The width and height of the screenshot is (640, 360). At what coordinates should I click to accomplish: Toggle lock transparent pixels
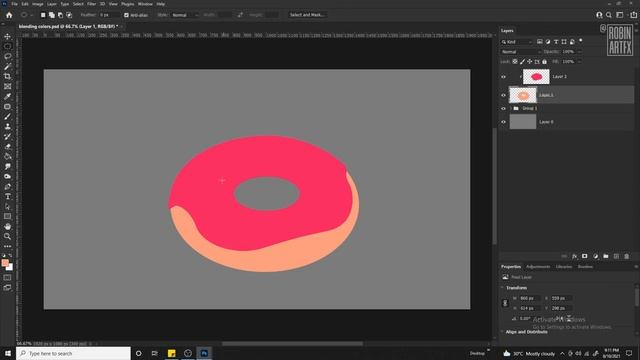tap(515, 62)
